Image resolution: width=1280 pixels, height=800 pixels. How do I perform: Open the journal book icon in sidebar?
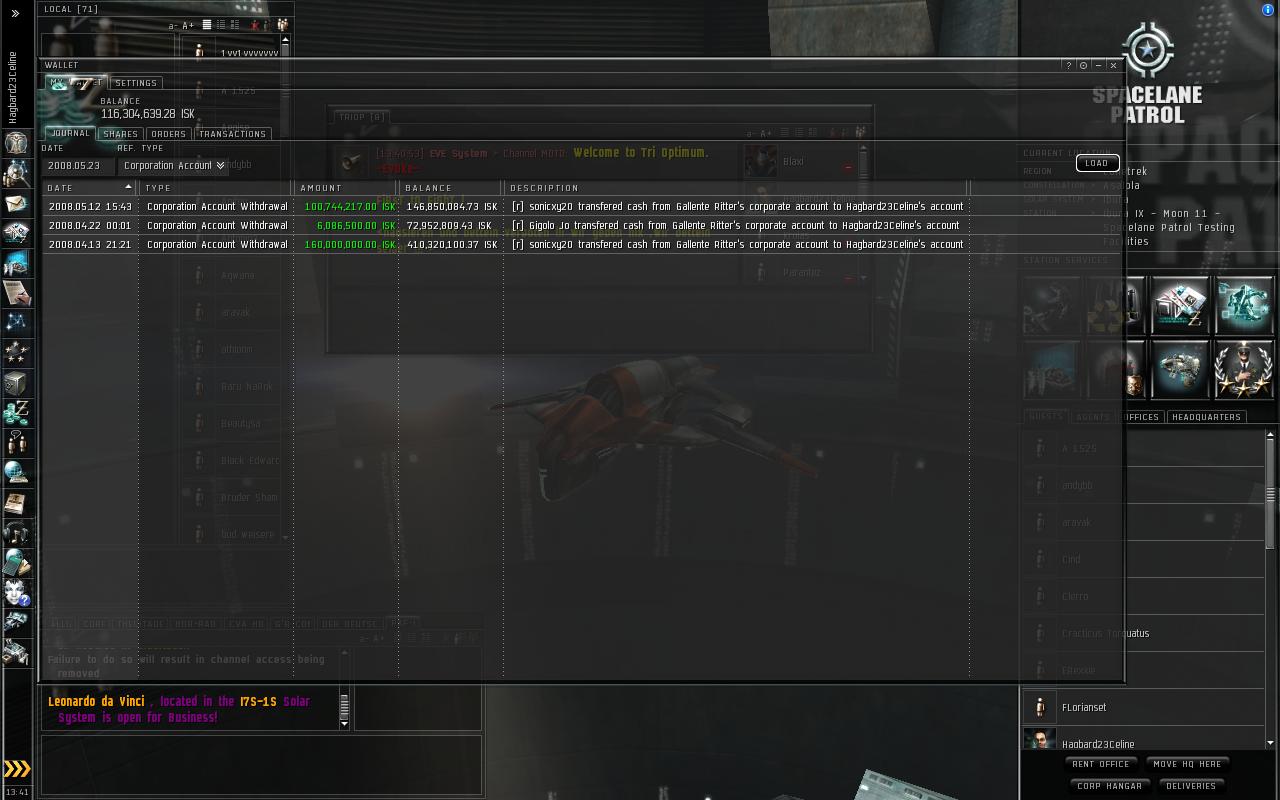point(16,503)
